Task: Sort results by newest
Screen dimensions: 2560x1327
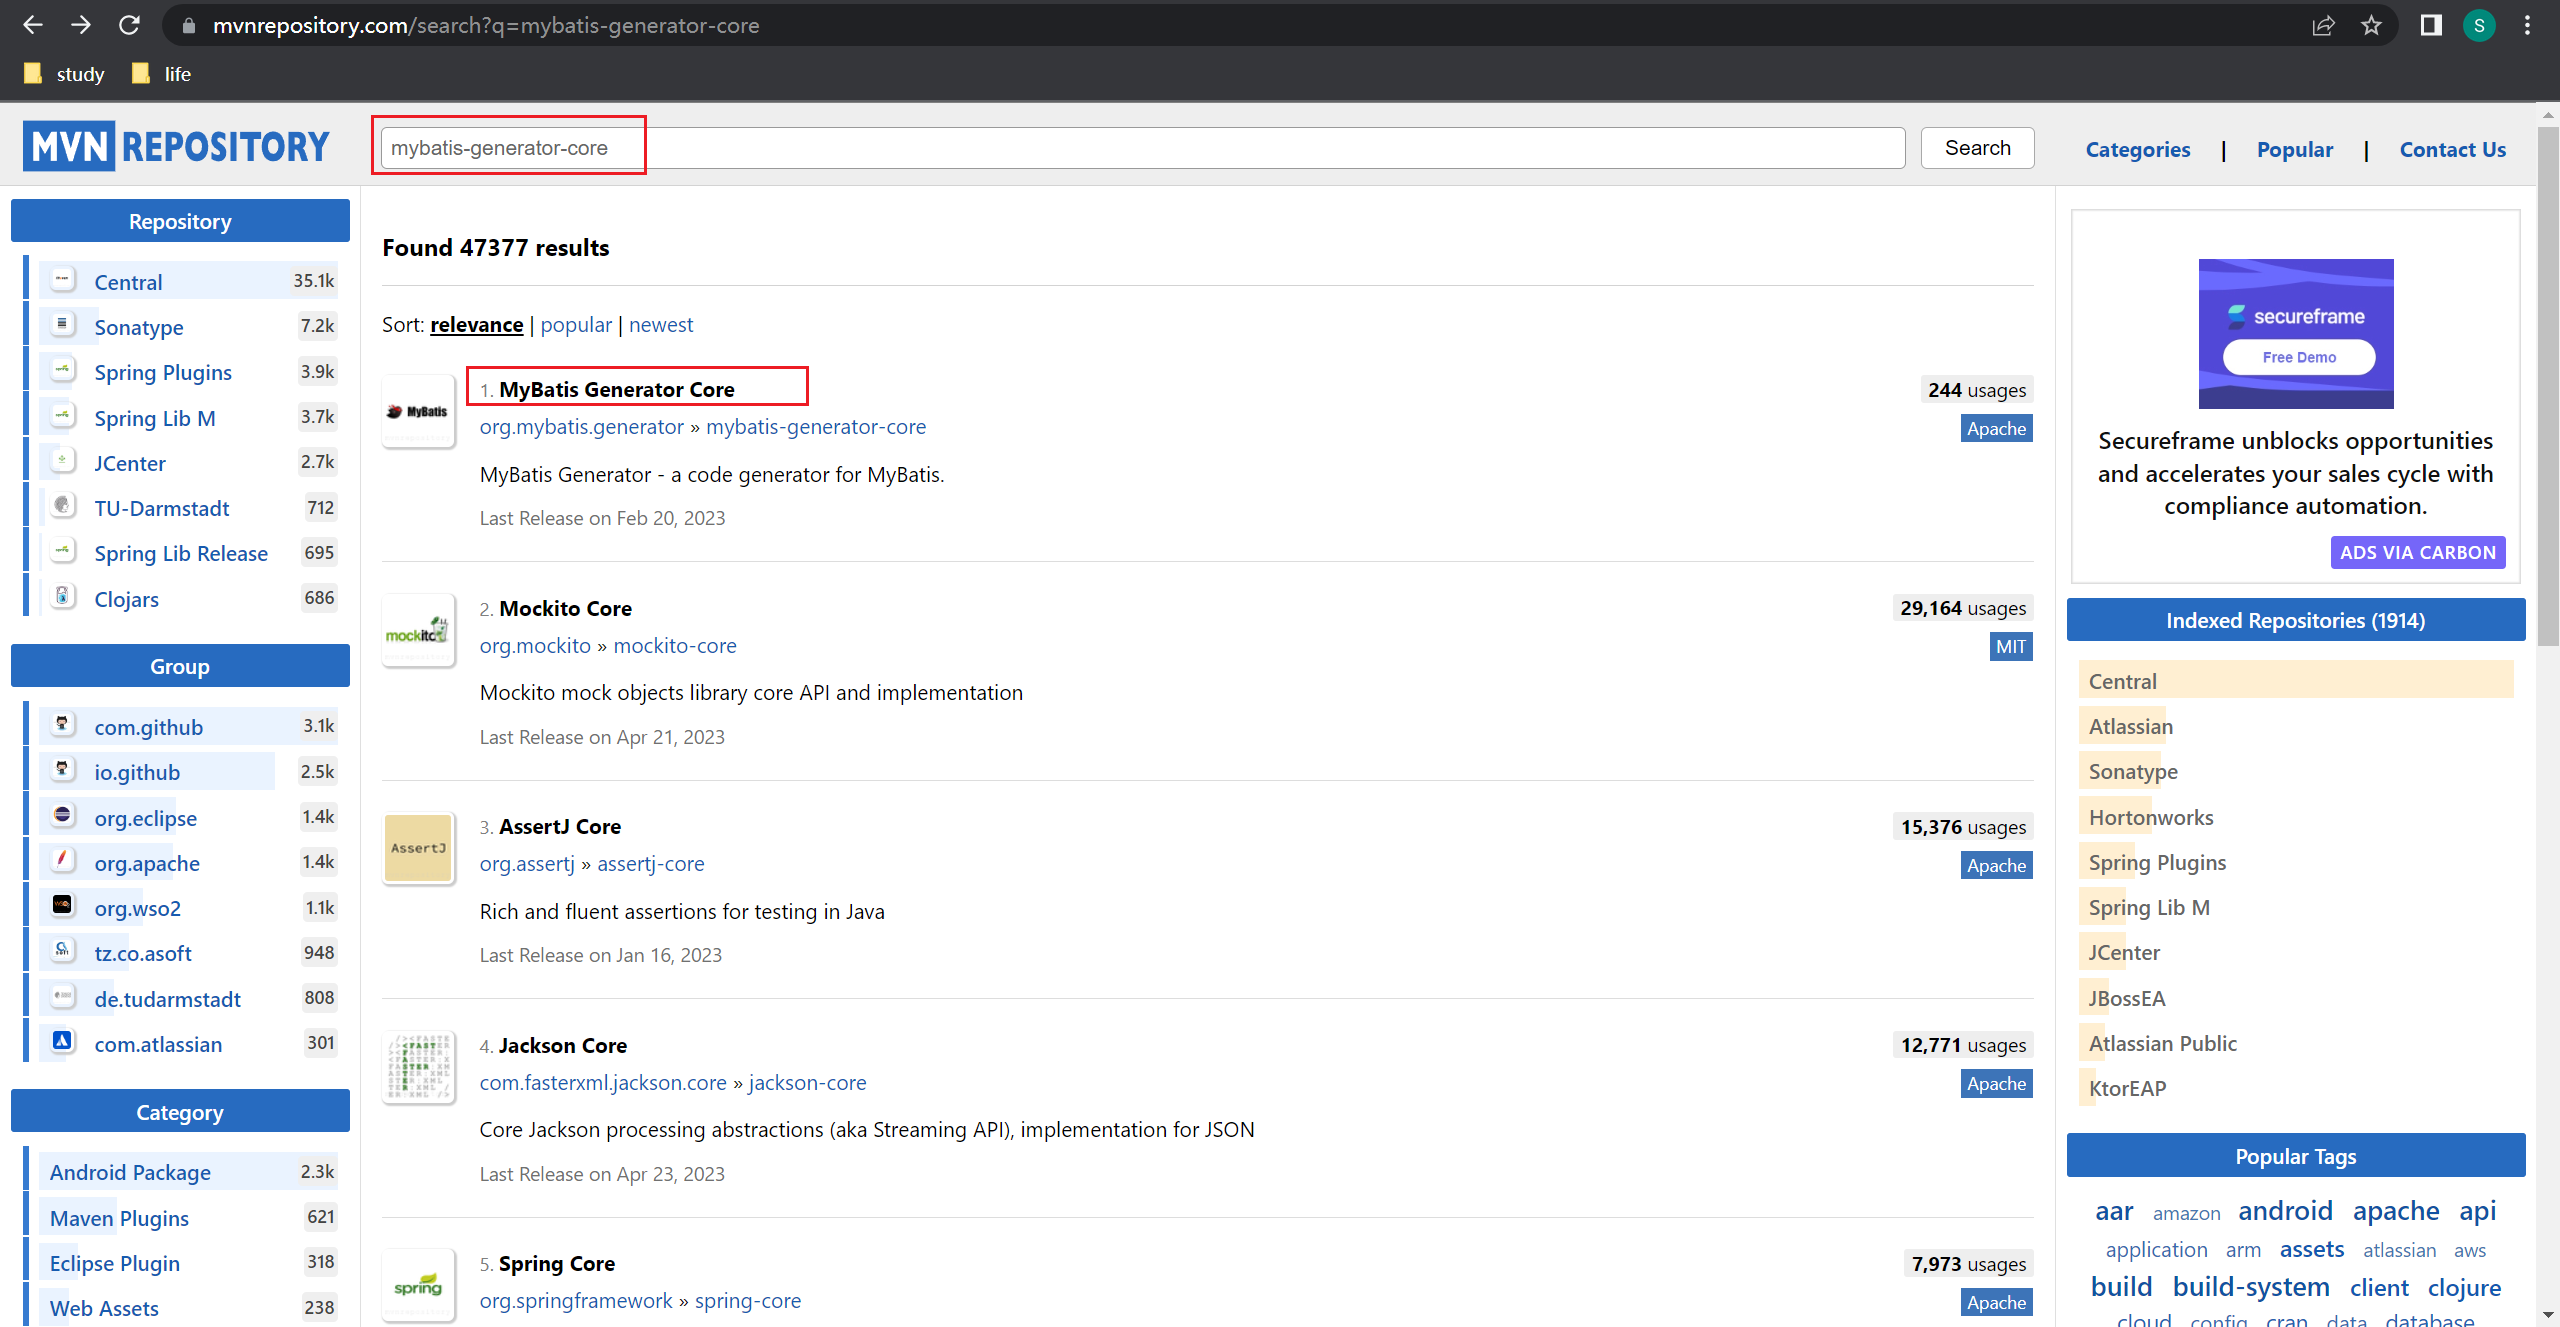Action: coord(661,325)
